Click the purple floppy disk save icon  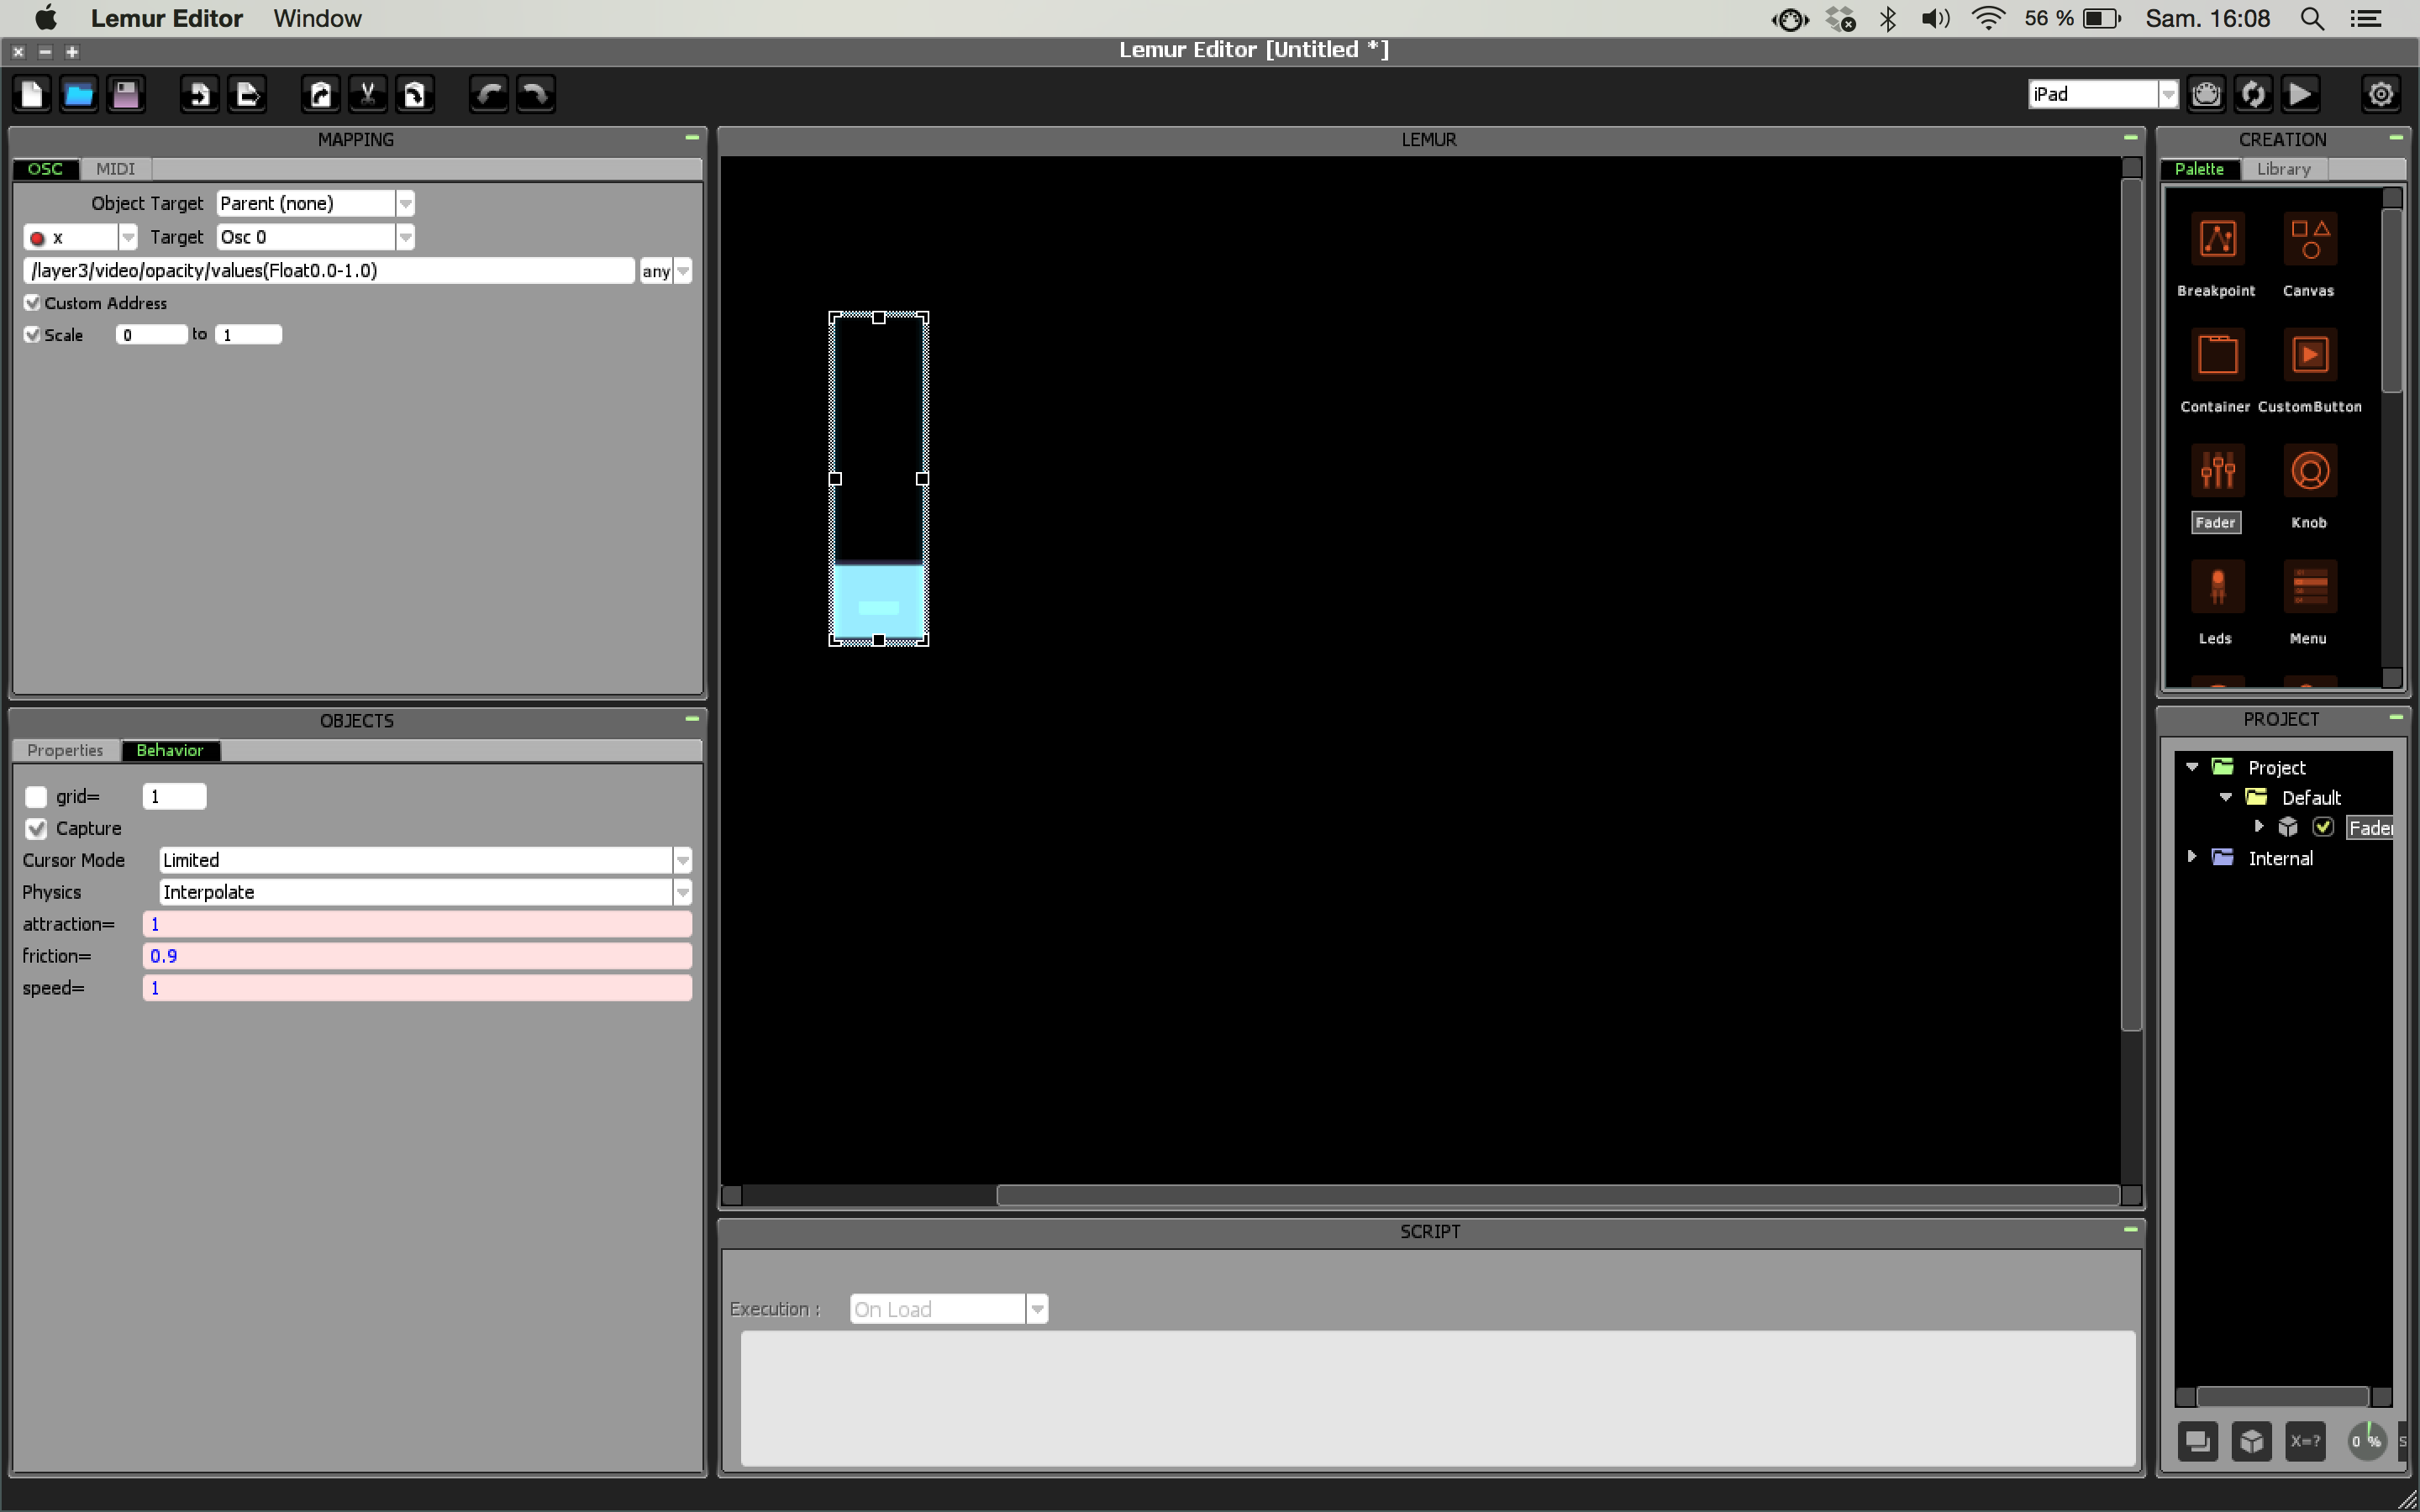[126, 94]
